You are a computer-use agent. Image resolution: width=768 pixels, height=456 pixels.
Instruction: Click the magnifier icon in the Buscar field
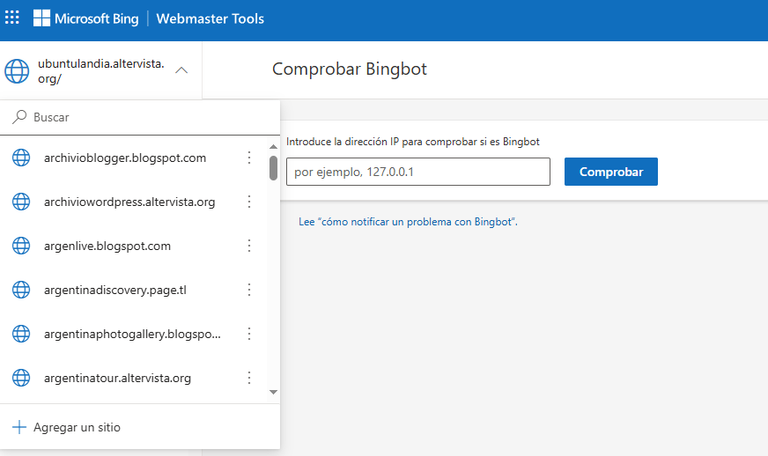tap(19, 117)
